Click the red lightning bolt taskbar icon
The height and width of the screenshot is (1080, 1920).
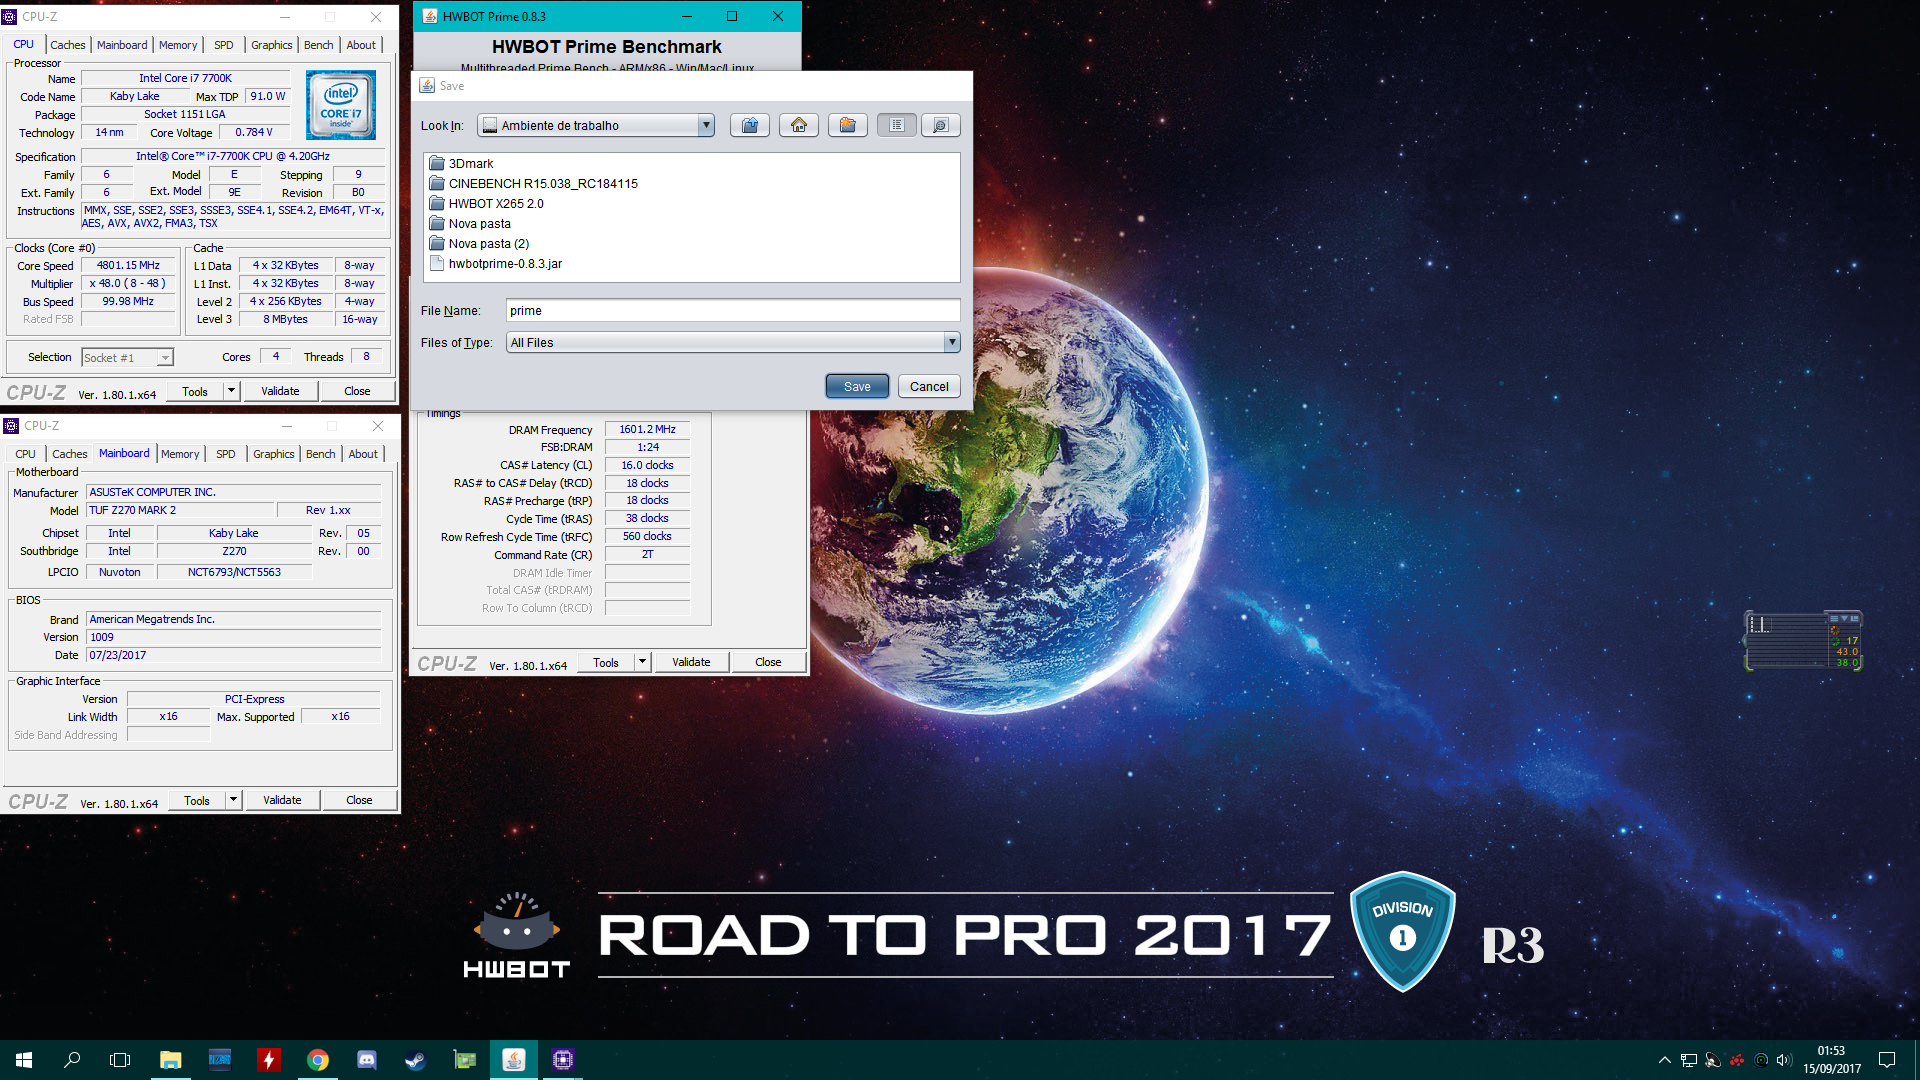269,1060
